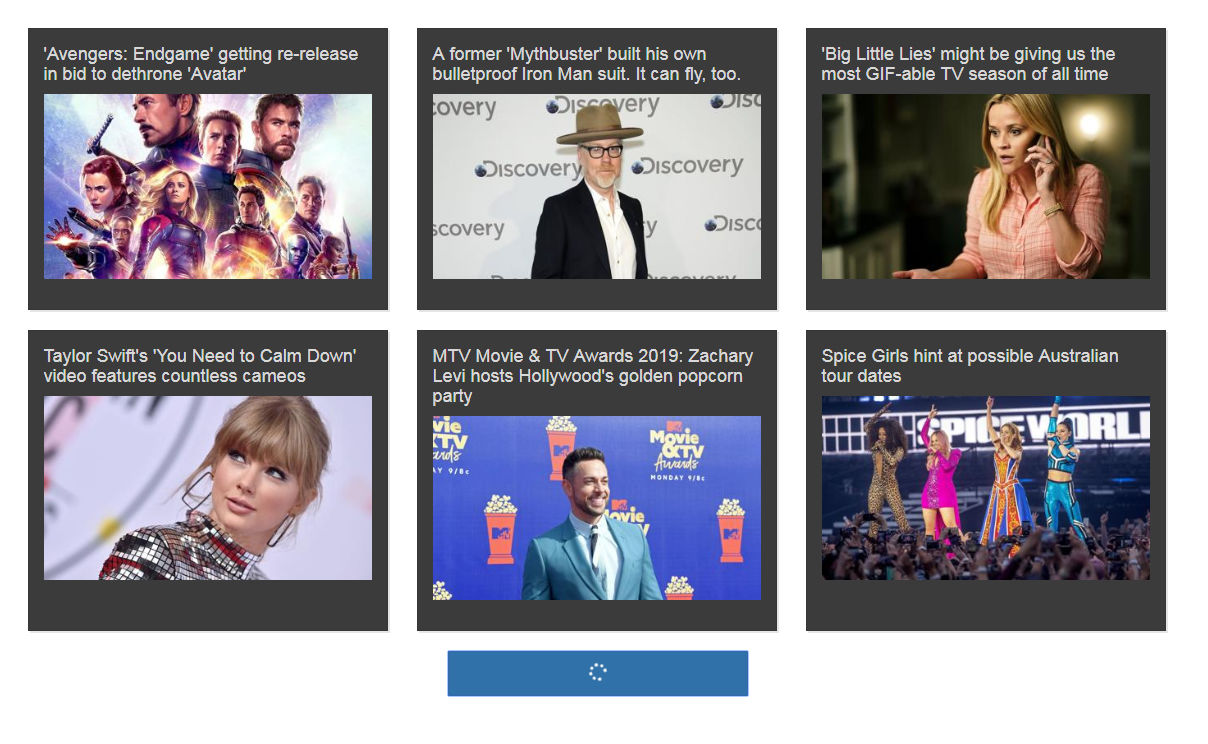Open the Spice Girls Australian tour headline

click(970, 366)
